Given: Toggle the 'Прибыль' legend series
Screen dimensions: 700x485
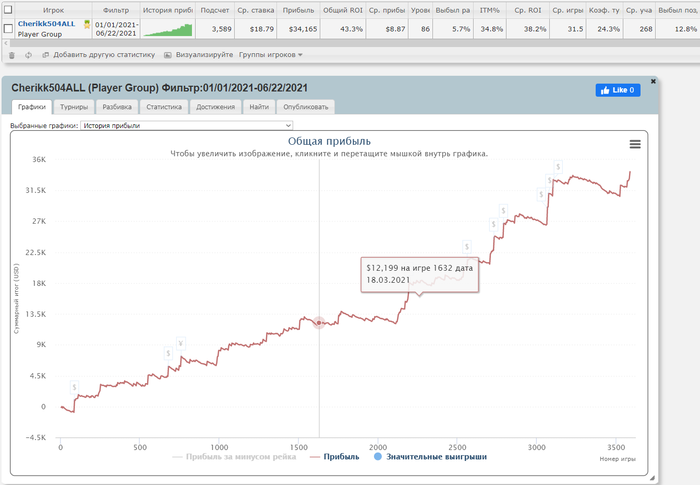Looking at the screenshot, I should [335, 456].
